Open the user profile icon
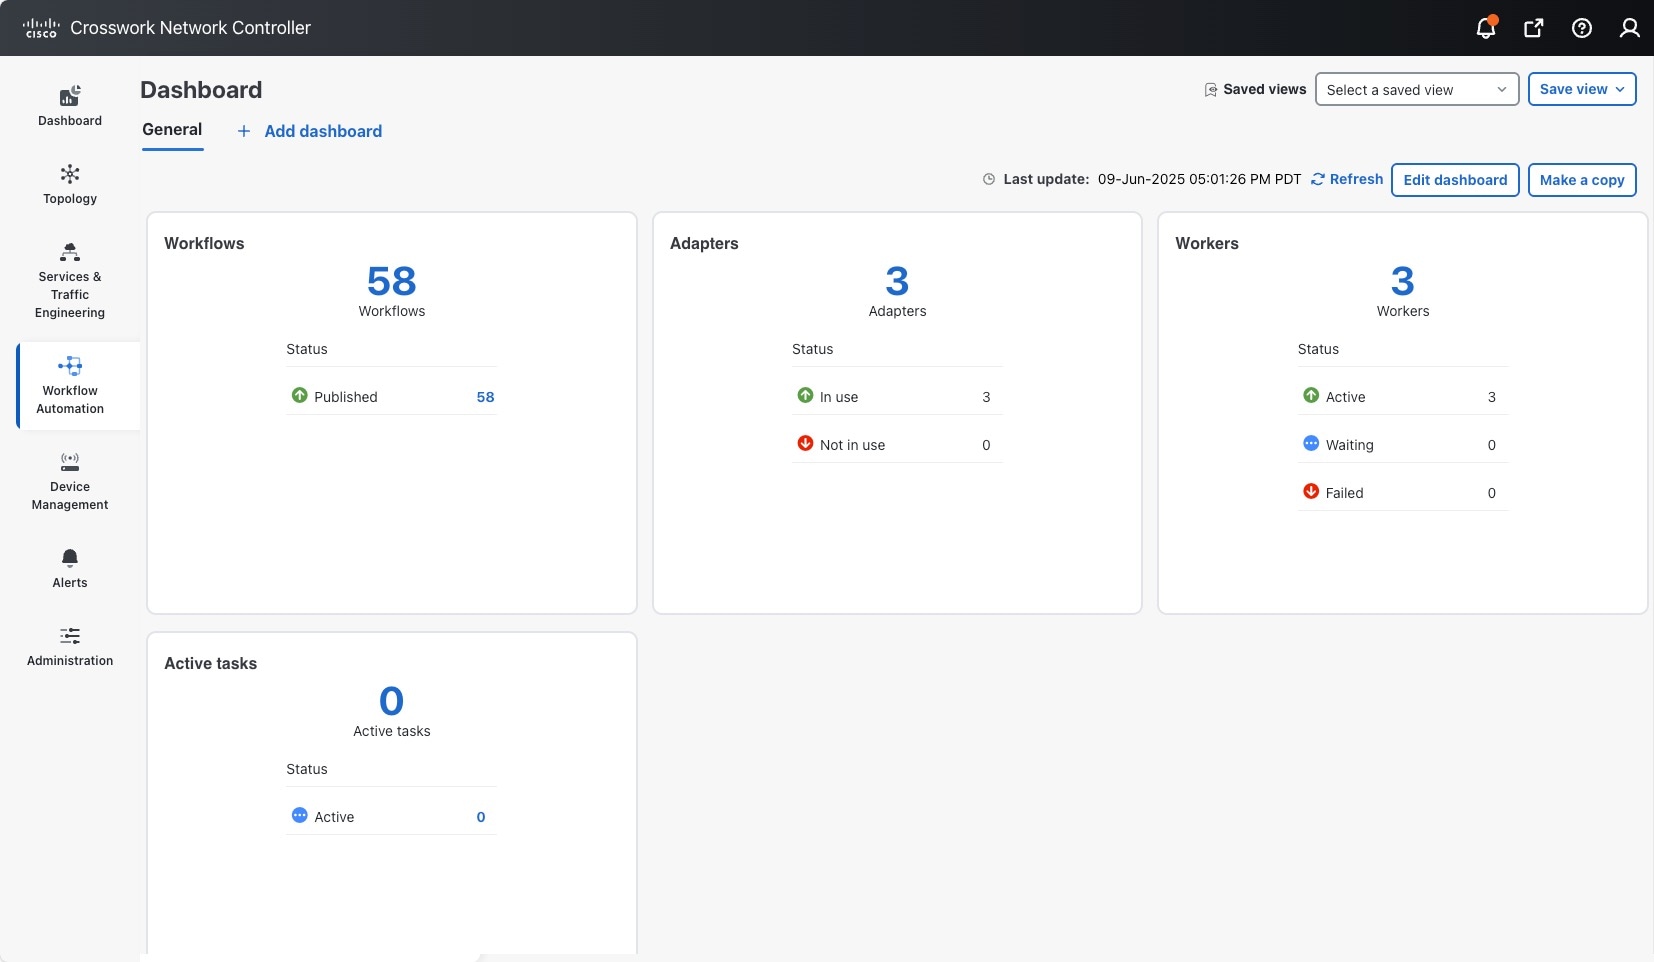Screen dimensions: 1654x962 [1630, 28]
